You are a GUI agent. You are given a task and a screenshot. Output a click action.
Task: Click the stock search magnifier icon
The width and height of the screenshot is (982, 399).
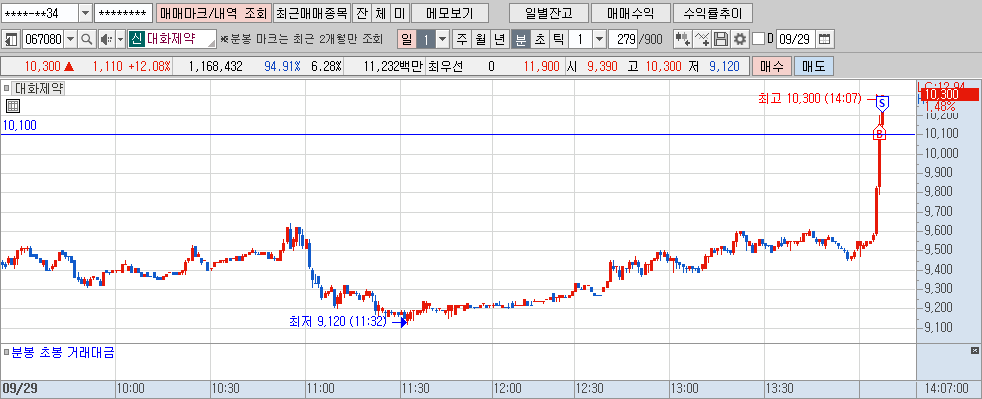click(x=87, y=39)
